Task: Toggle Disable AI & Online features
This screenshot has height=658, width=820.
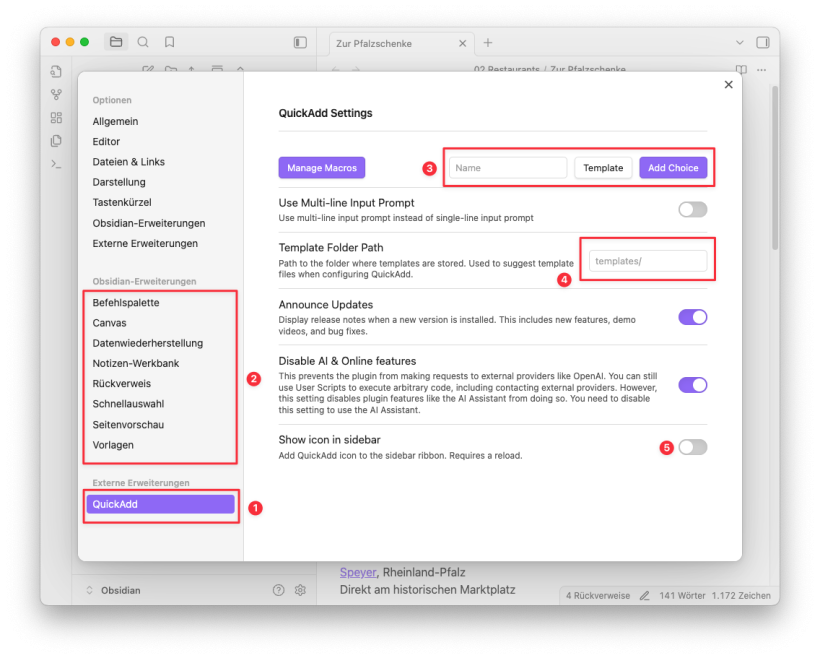Action: click(x=692, y=385)
